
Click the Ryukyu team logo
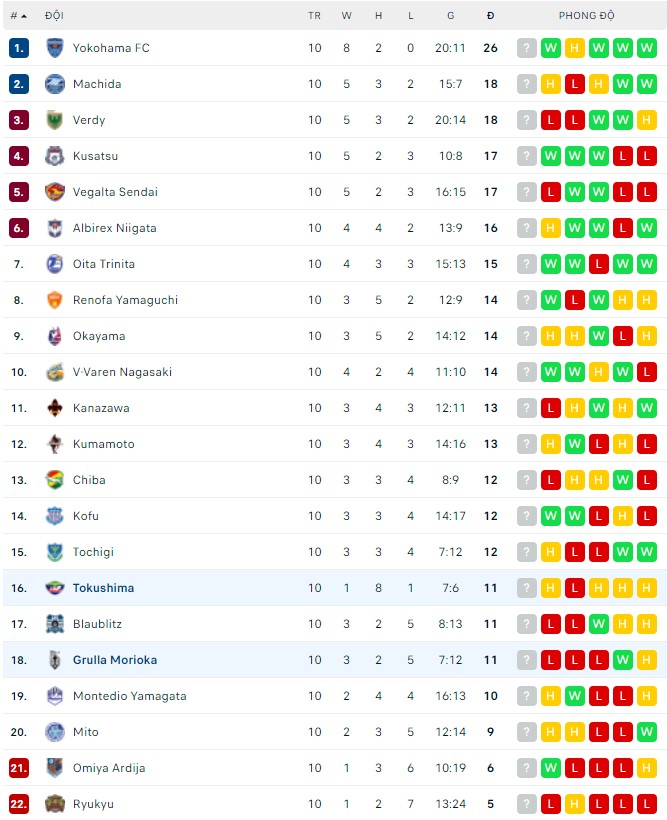(x=55, y=804)
